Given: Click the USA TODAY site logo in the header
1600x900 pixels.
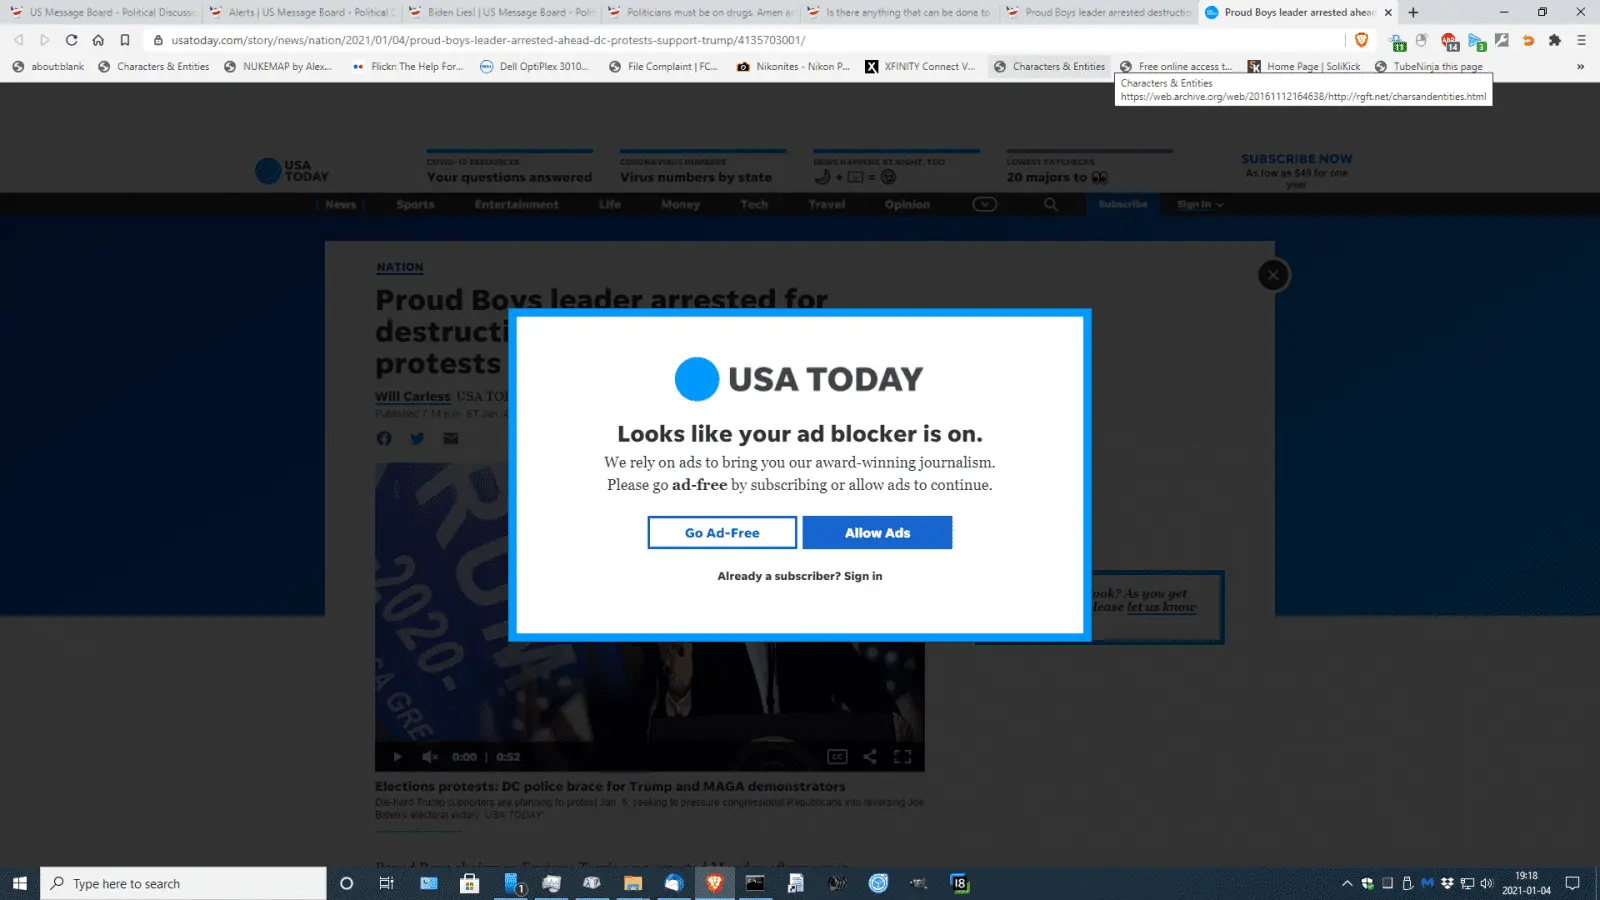Looking at the screenshot, I should pyautogui.click(x=292, y=171).
